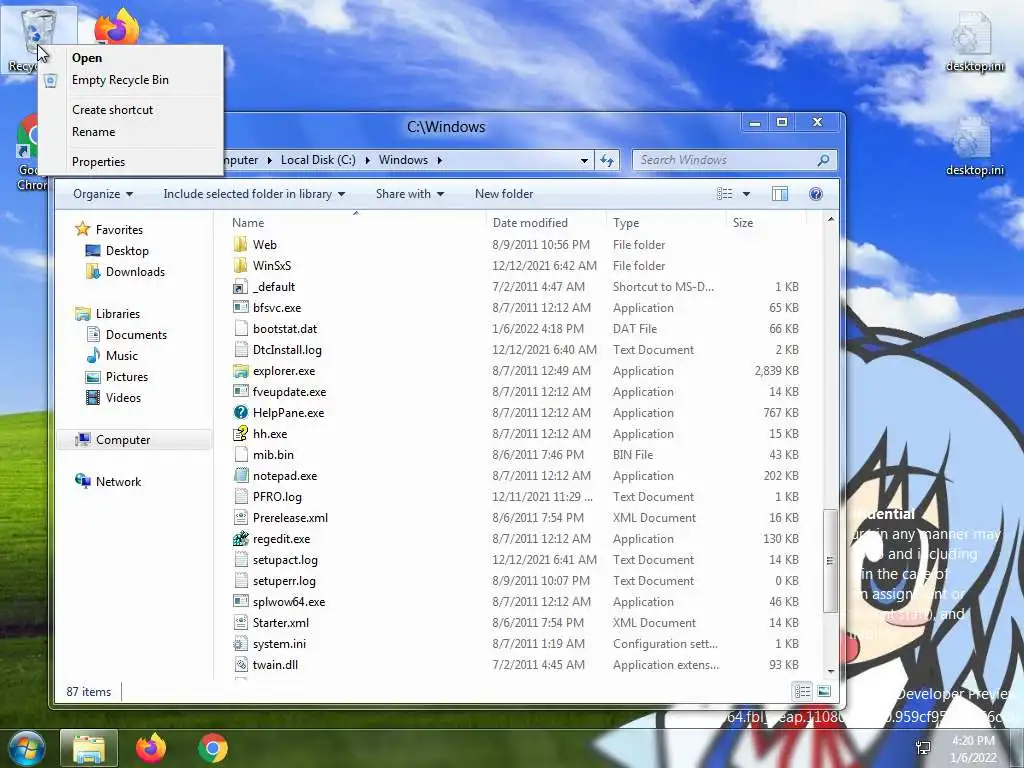Sort by the Name column header

tap(356, 223)
